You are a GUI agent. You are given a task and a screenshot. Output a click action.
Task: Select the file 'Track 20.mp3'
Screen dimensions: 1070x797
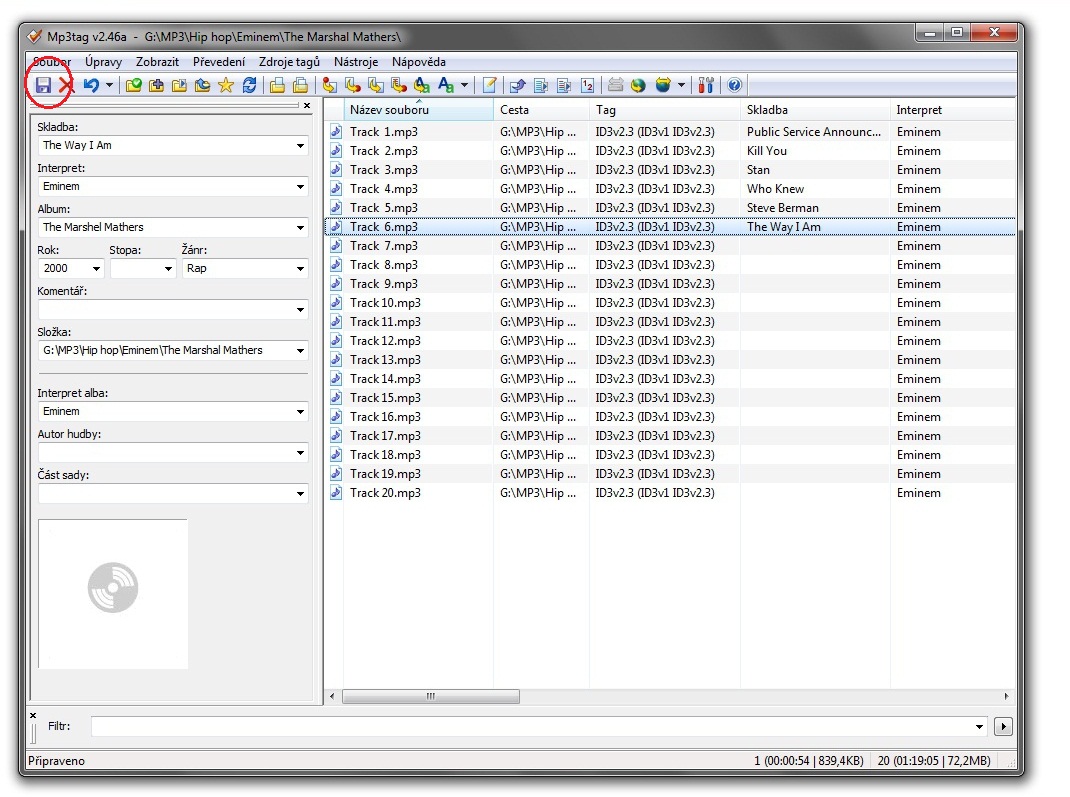386,493
